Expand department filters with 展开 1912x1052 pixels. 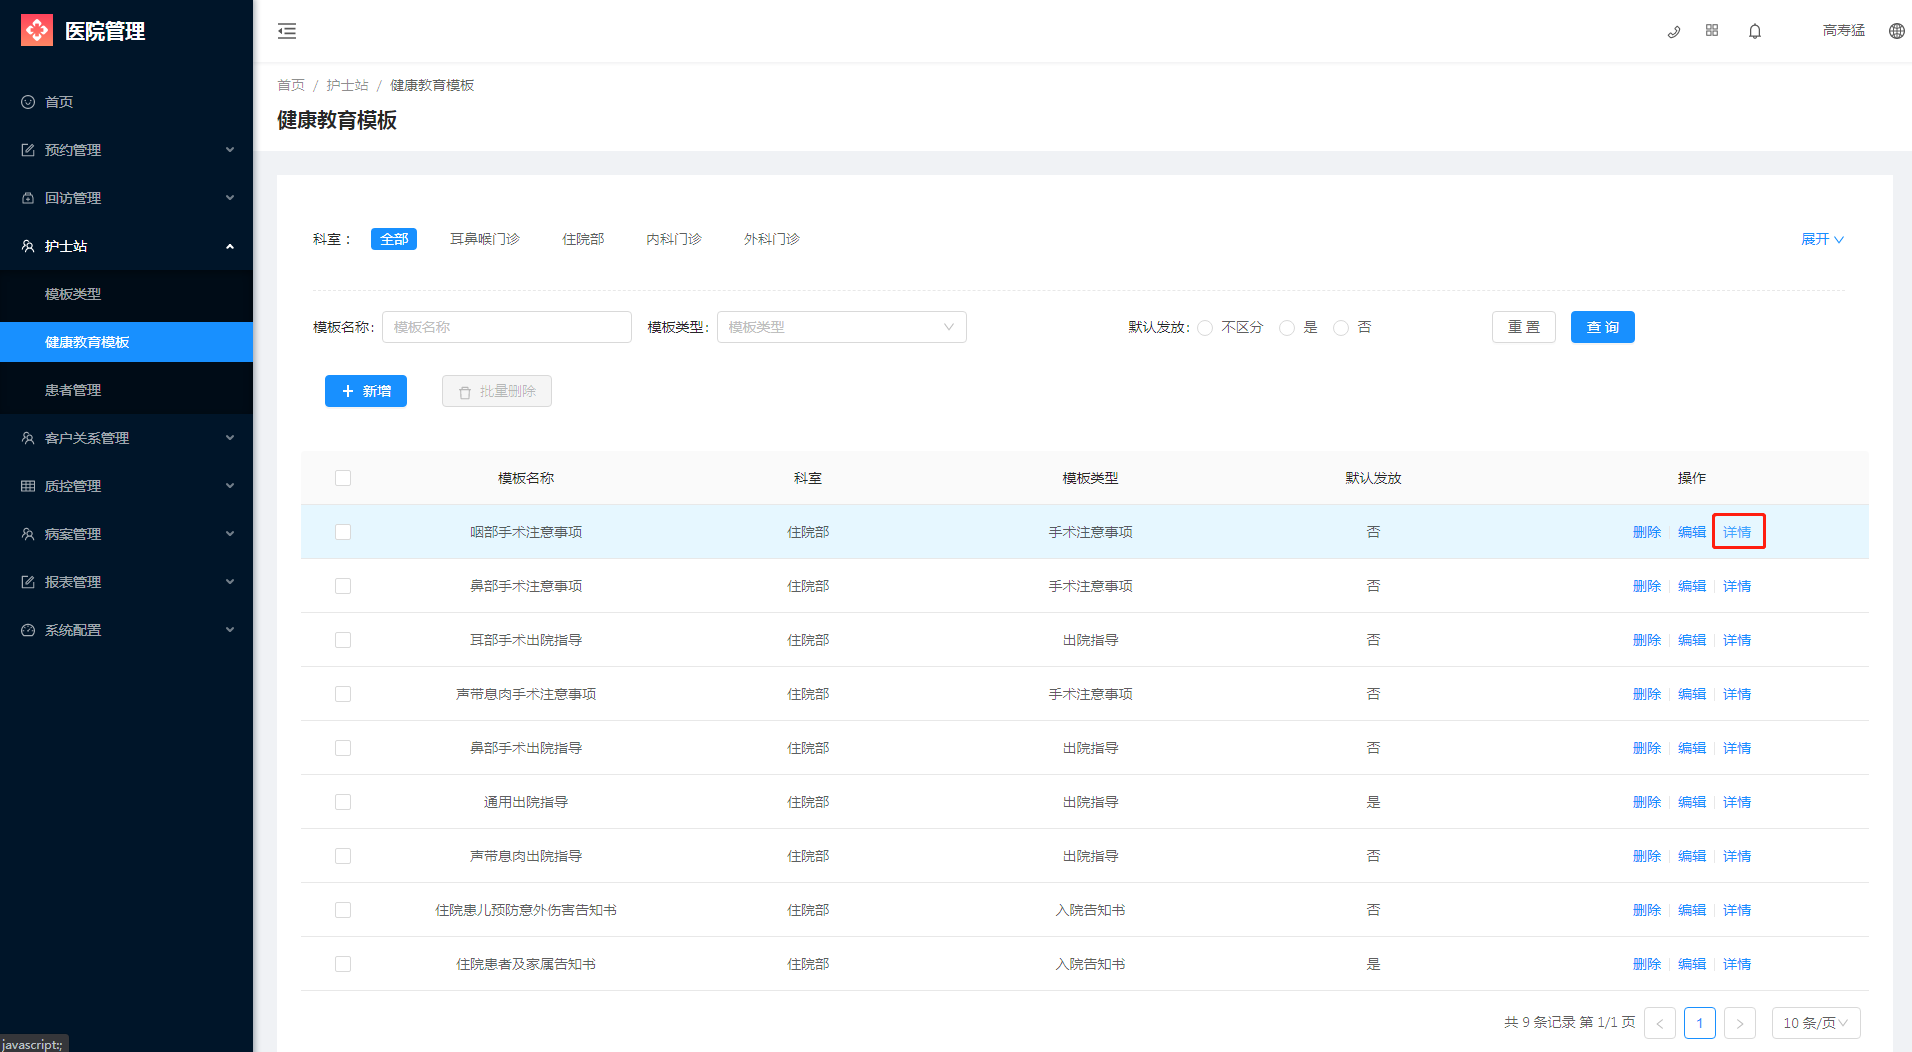pyautogui.click(x=1822, y=239)
